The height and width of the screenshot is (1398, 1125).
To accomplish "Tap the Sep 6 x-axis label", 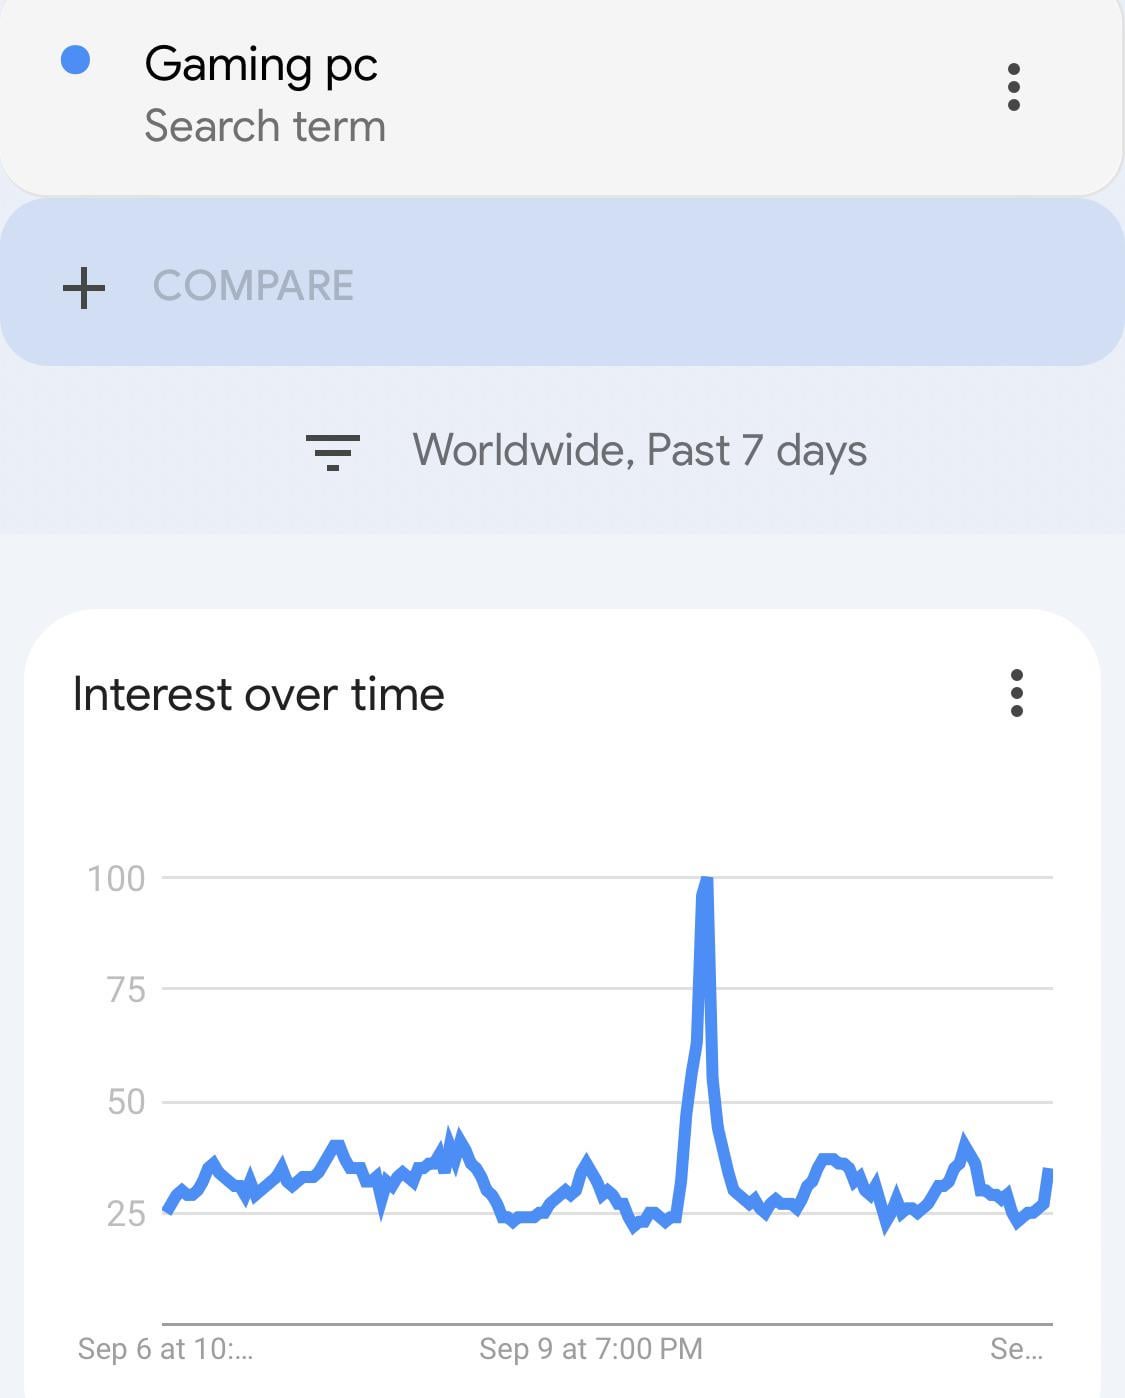I will click(166, 1349).
